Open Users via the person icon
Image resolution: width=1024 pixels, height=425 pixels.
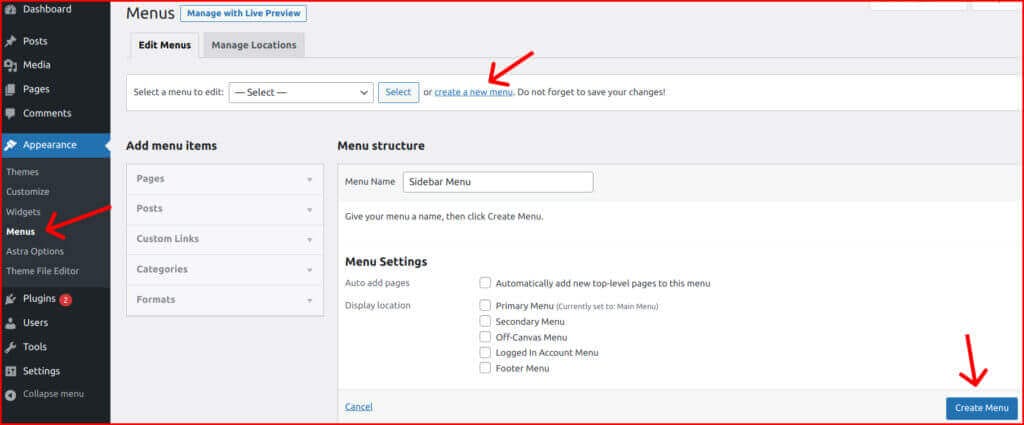[10, 323]
